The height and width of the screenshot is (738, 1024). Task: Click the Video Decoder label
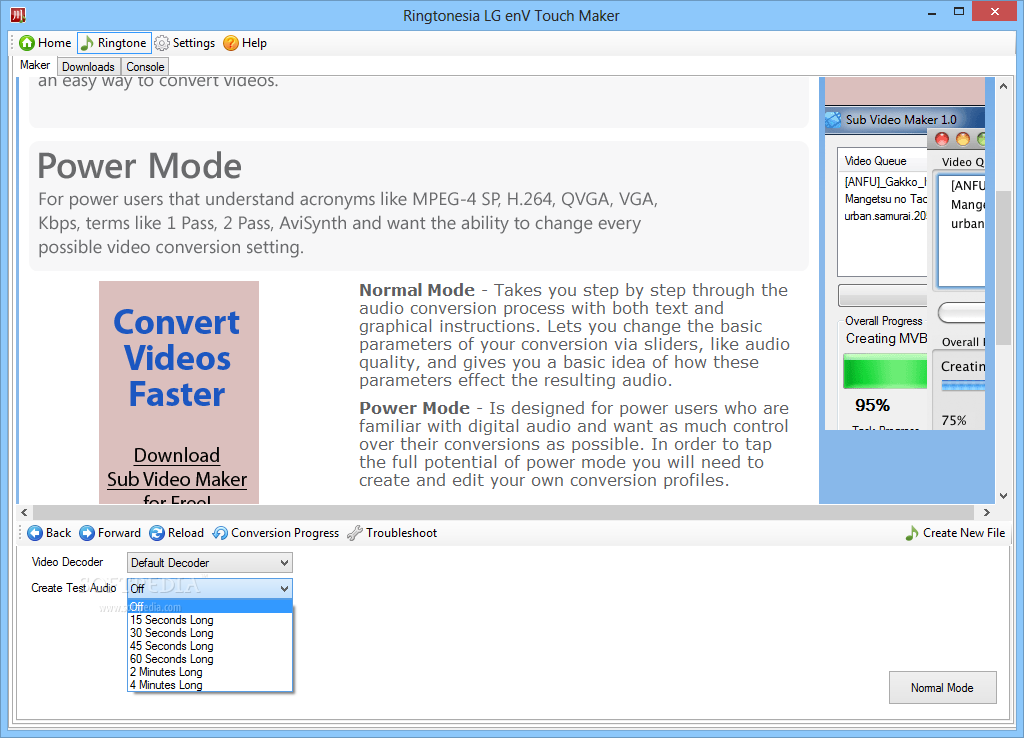pos(67,562)
